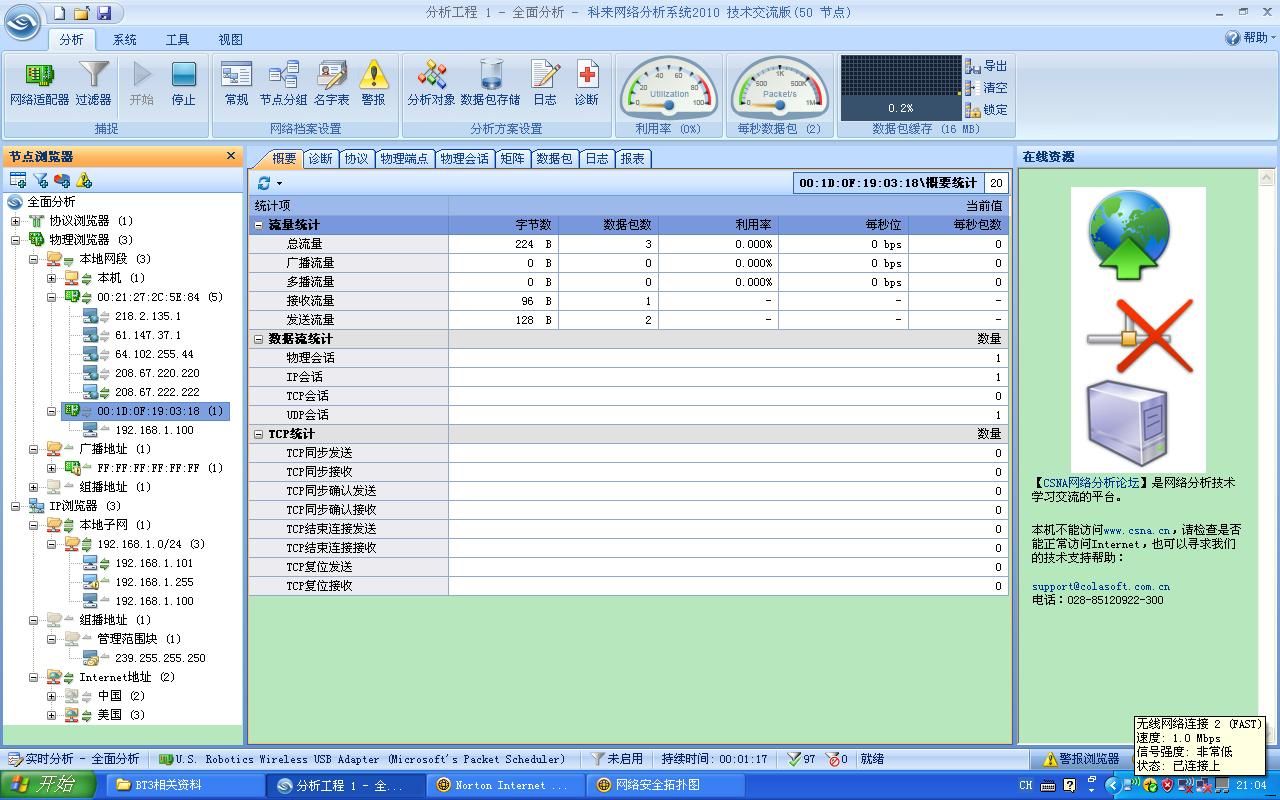Open the 名字表 name table
Viewport: 1280px width, 800px height.
331,84
